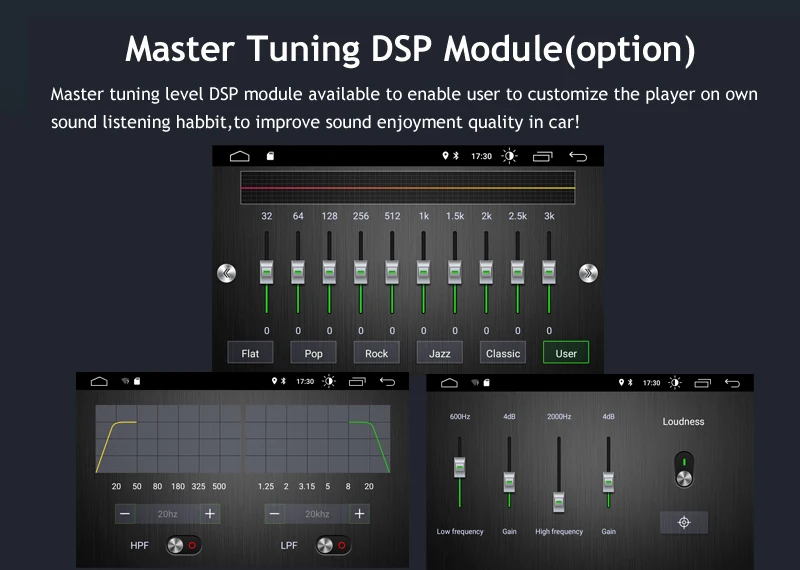Select the User preset
This screenshot has height=570, width=800.
tap(566, 353)
